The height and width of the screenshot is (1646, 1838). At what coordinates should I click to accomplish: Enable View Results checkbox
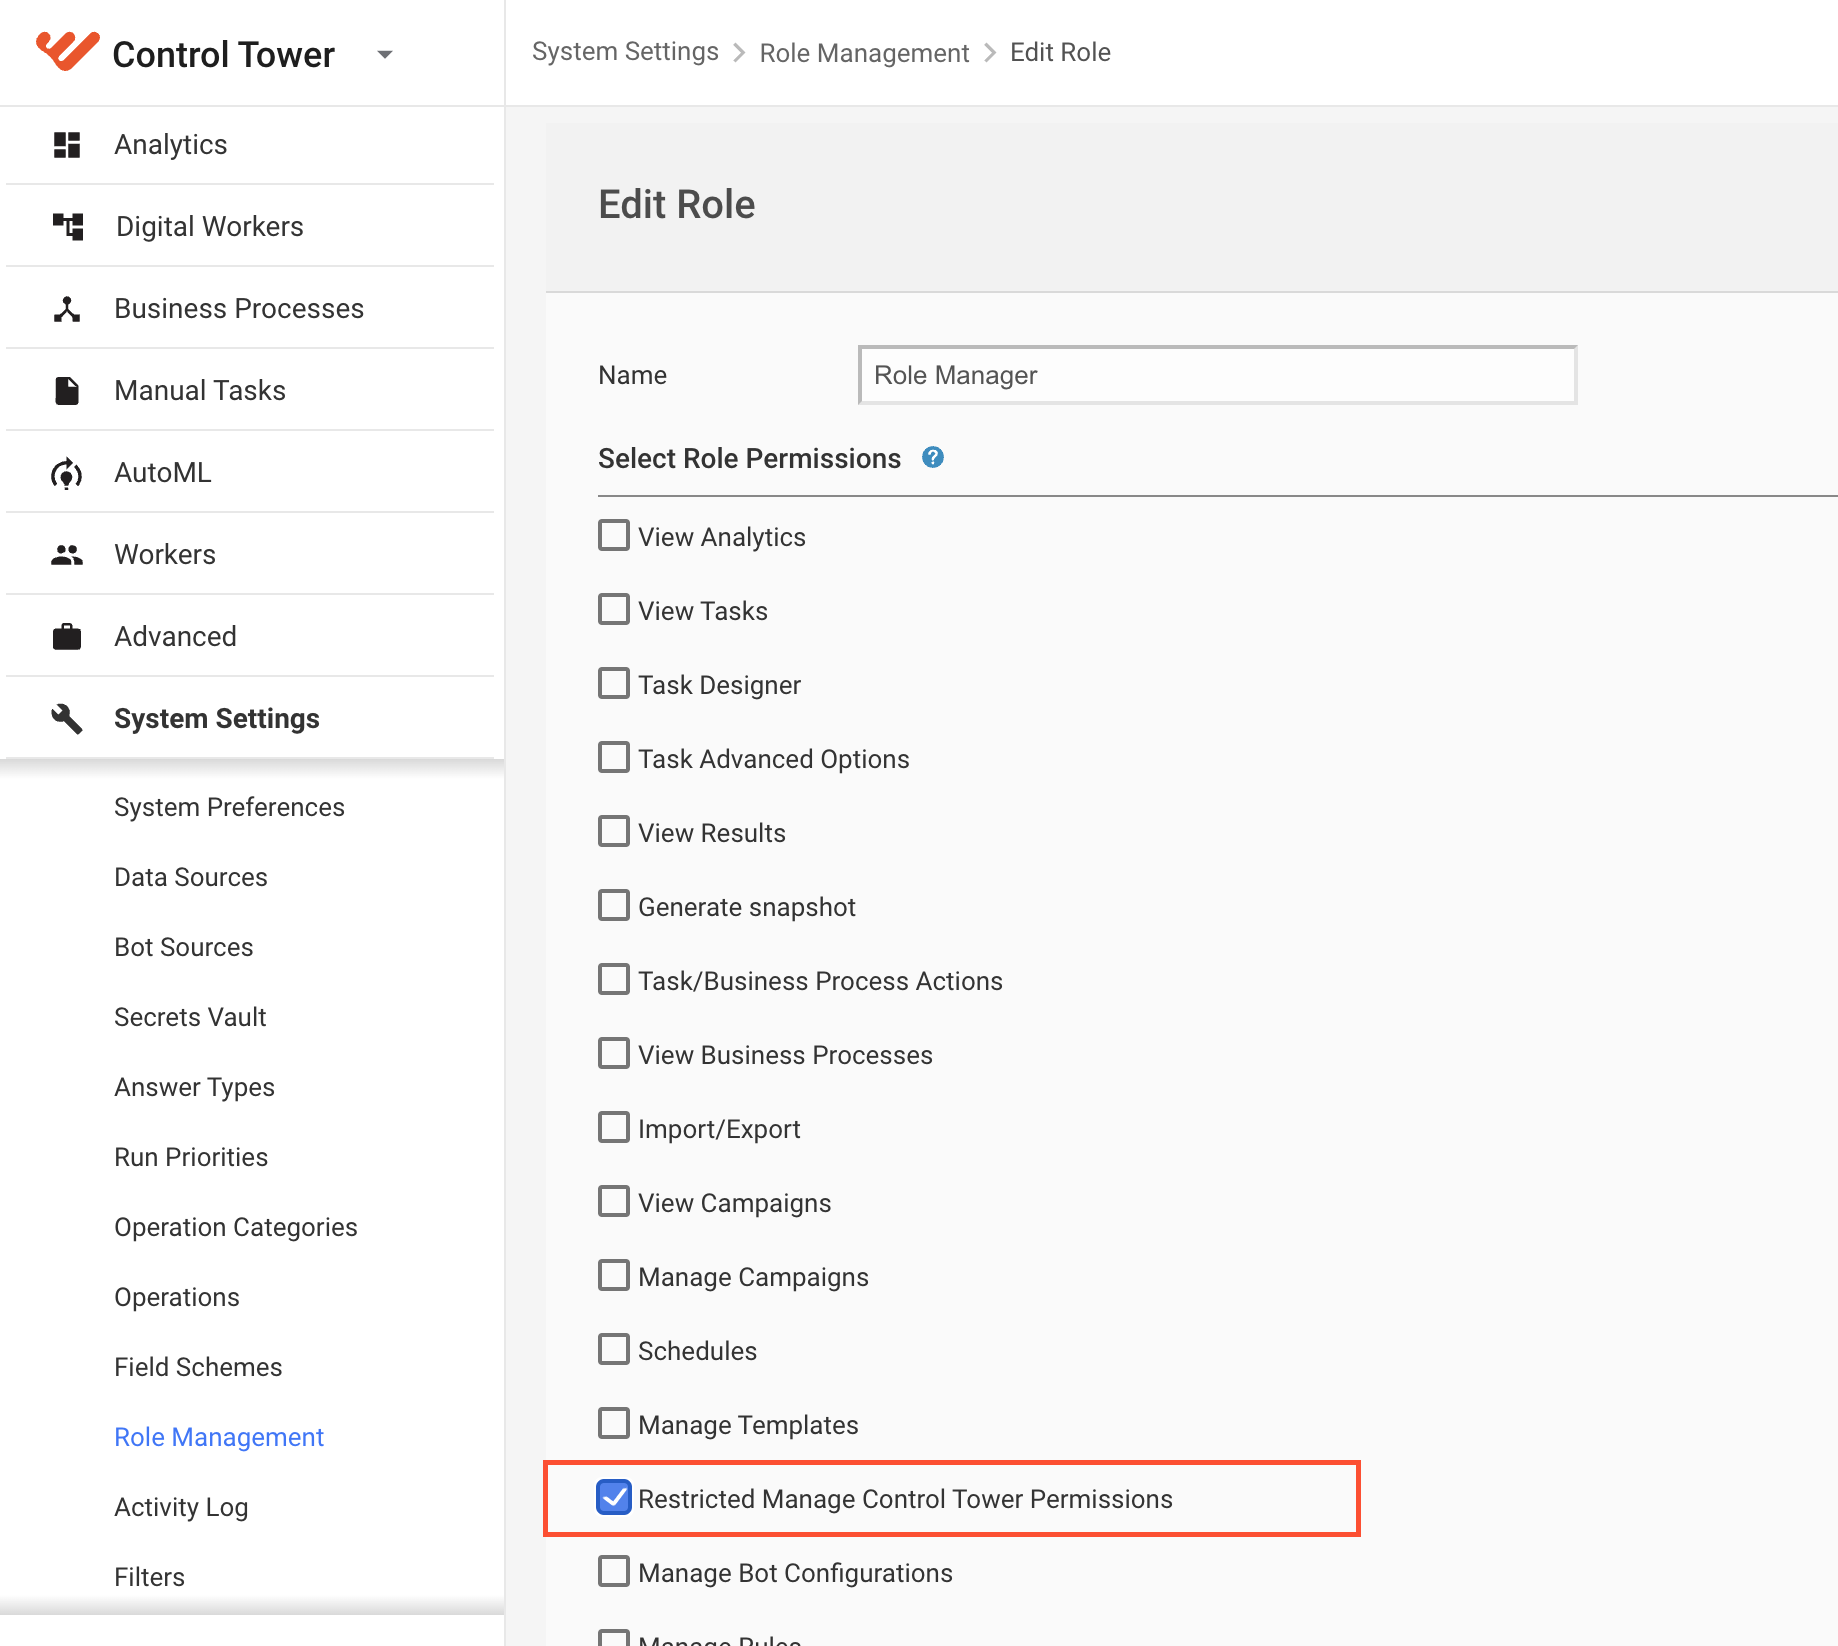(x=614, y=831)
